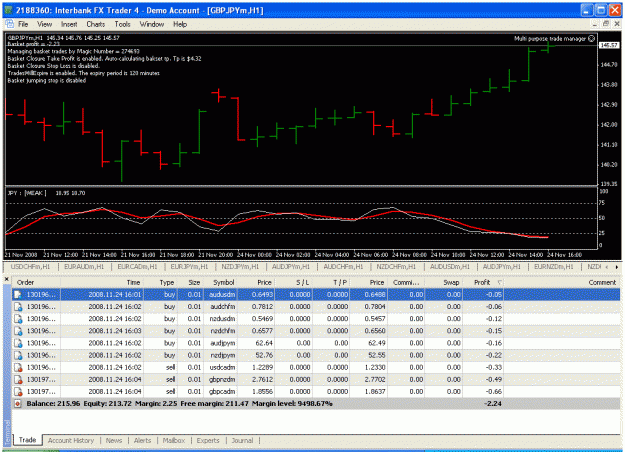The width and height of the screenshot is (625, 452).
Task: Open the Trade terminal tab
Action: (27, 440)
